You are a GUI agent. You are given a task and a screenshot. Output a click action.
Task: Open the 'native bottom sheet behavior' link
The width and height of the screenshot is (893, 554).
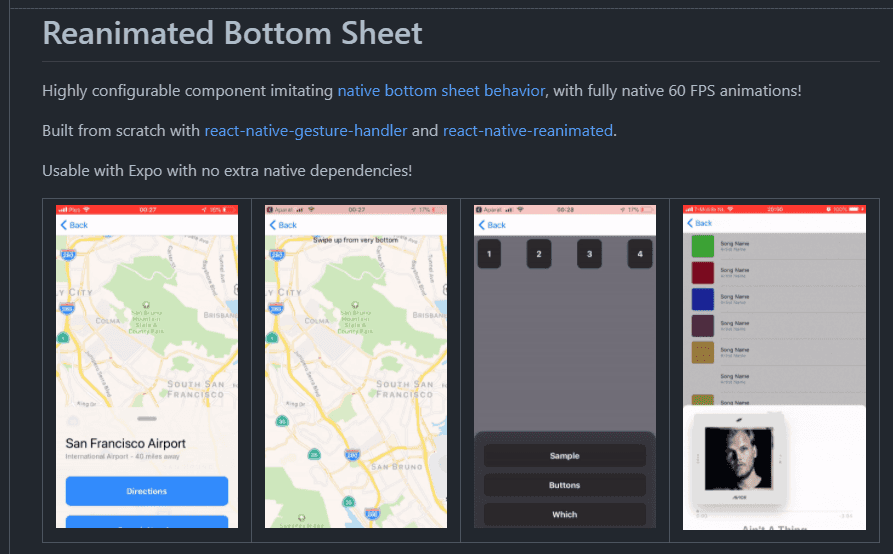tap(441, 91)
